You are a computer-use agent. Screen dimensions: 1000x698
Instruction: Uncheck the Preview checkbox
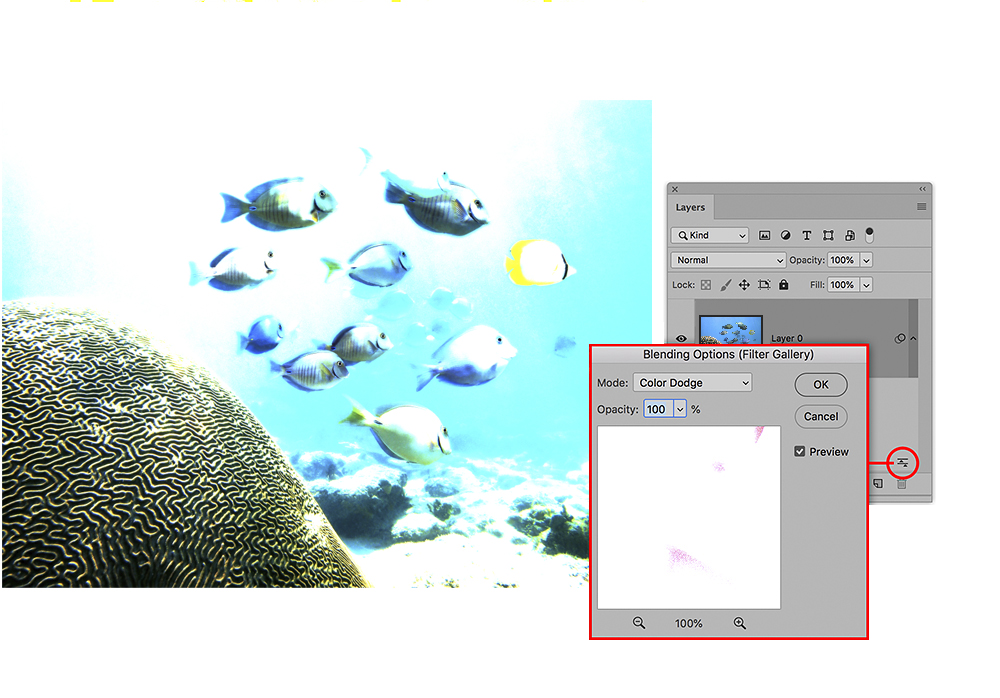coord(800,452)
